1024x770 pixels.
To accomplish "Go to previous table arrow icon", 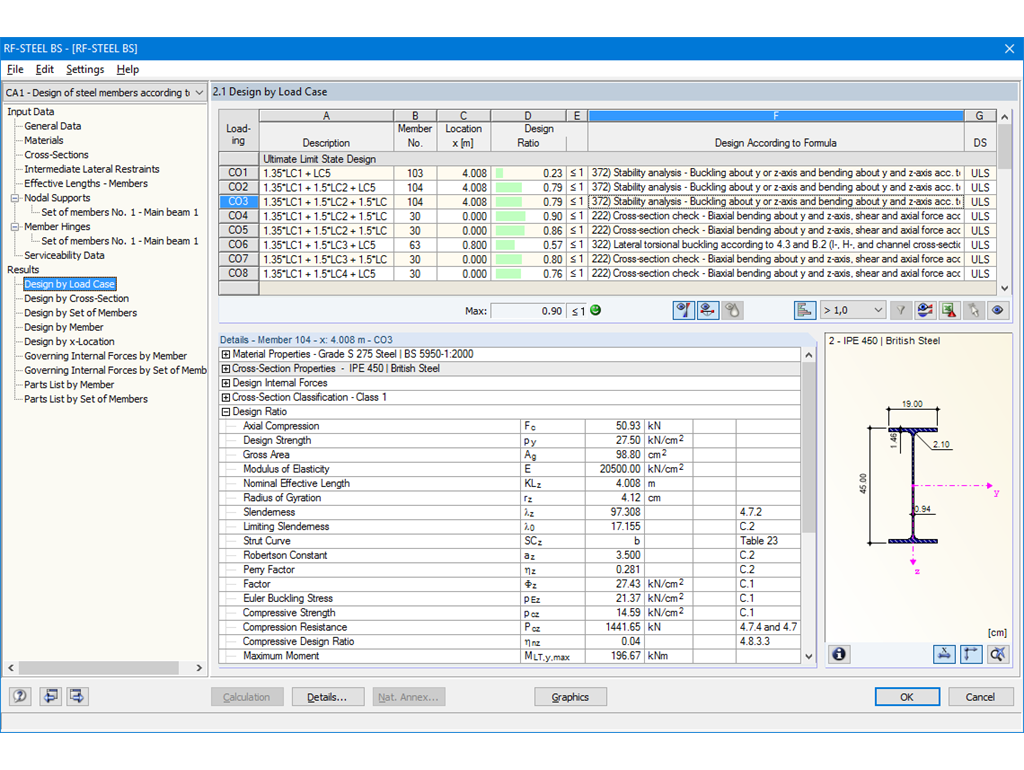I will 50,696.
